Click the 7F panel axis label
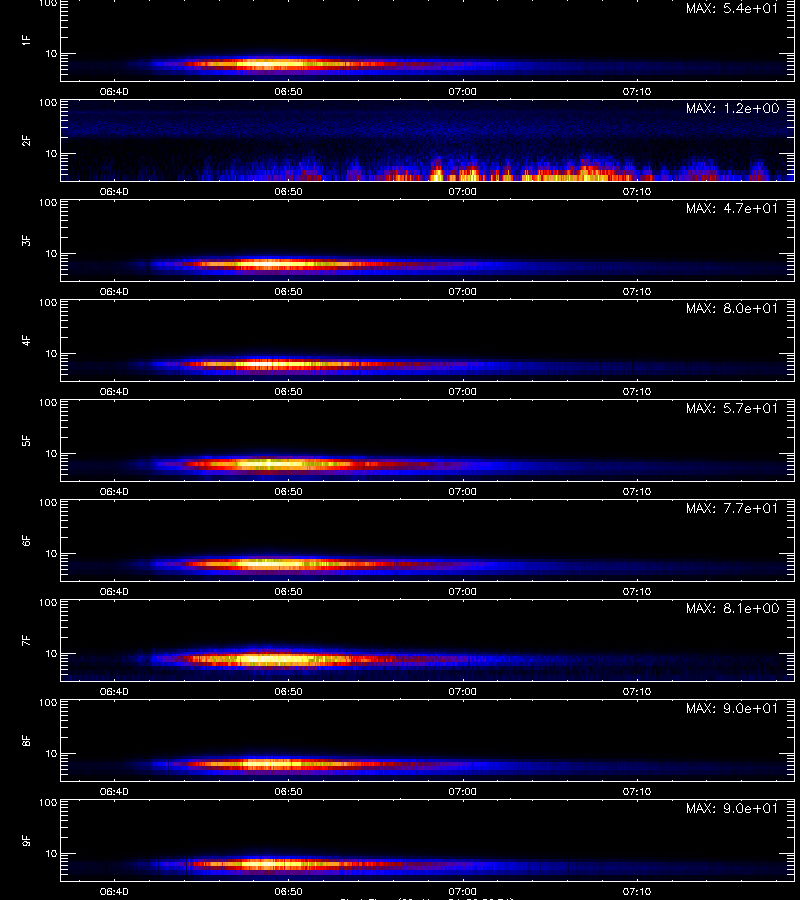 tap(26, 640)
